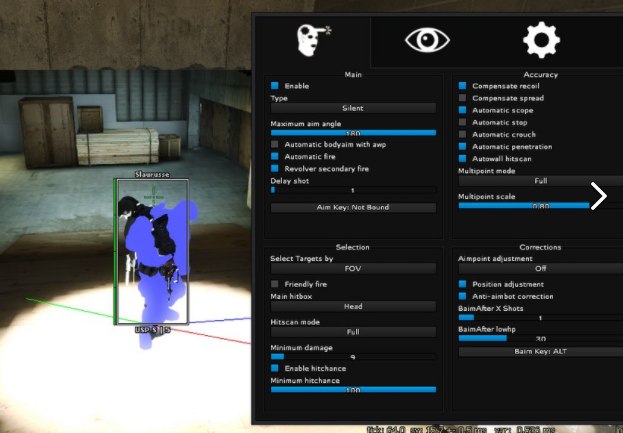This screenshot has height=433, width=623.
Task: Click the Slaurusse player name label
Action: [x=152, y=174]
